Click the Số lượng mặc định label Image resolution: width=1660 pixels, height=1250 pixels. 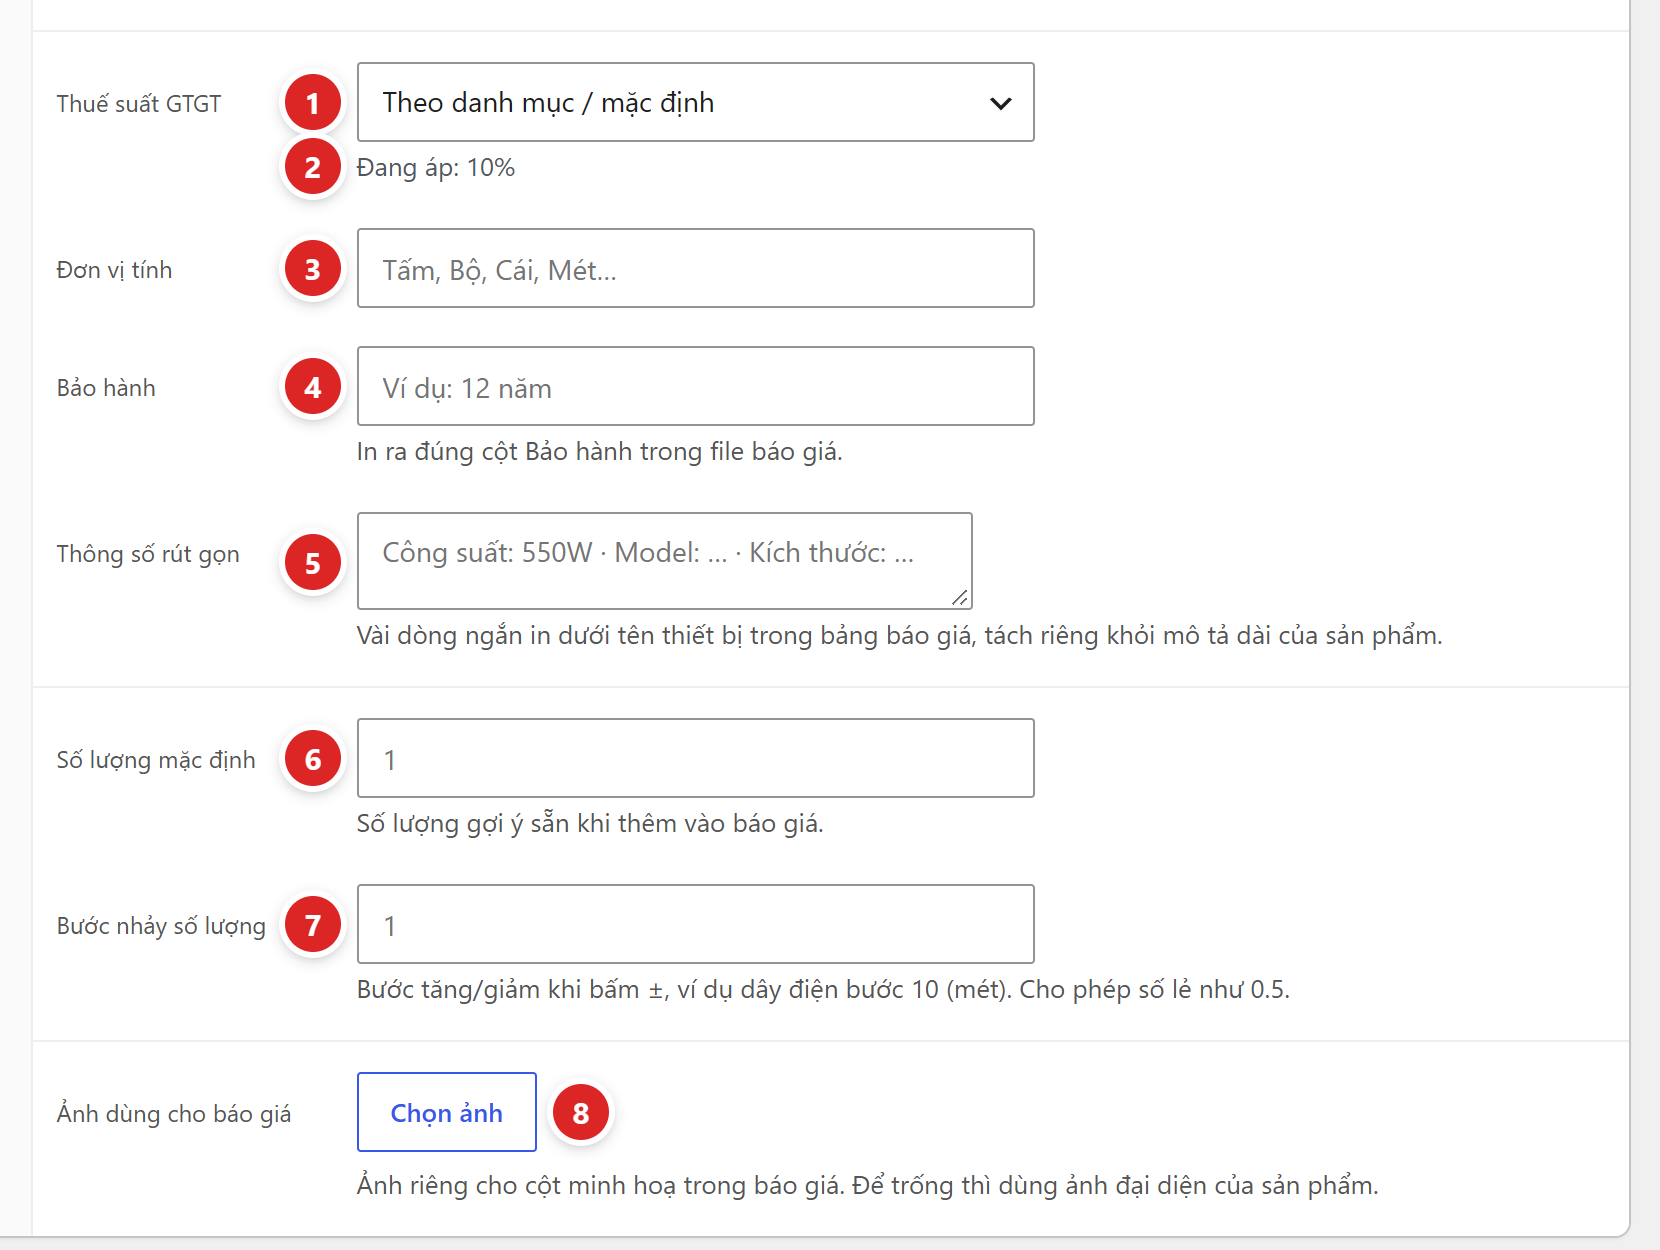pos(156,760)
